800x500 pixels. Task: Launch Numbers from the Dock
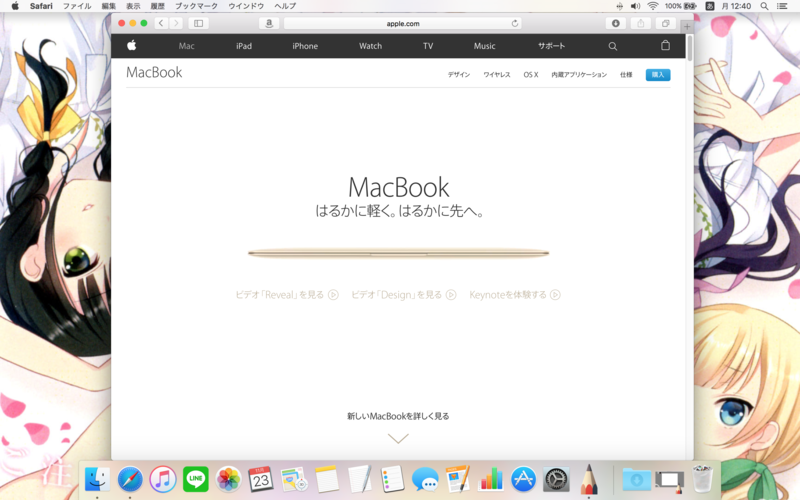coord(491,480)
